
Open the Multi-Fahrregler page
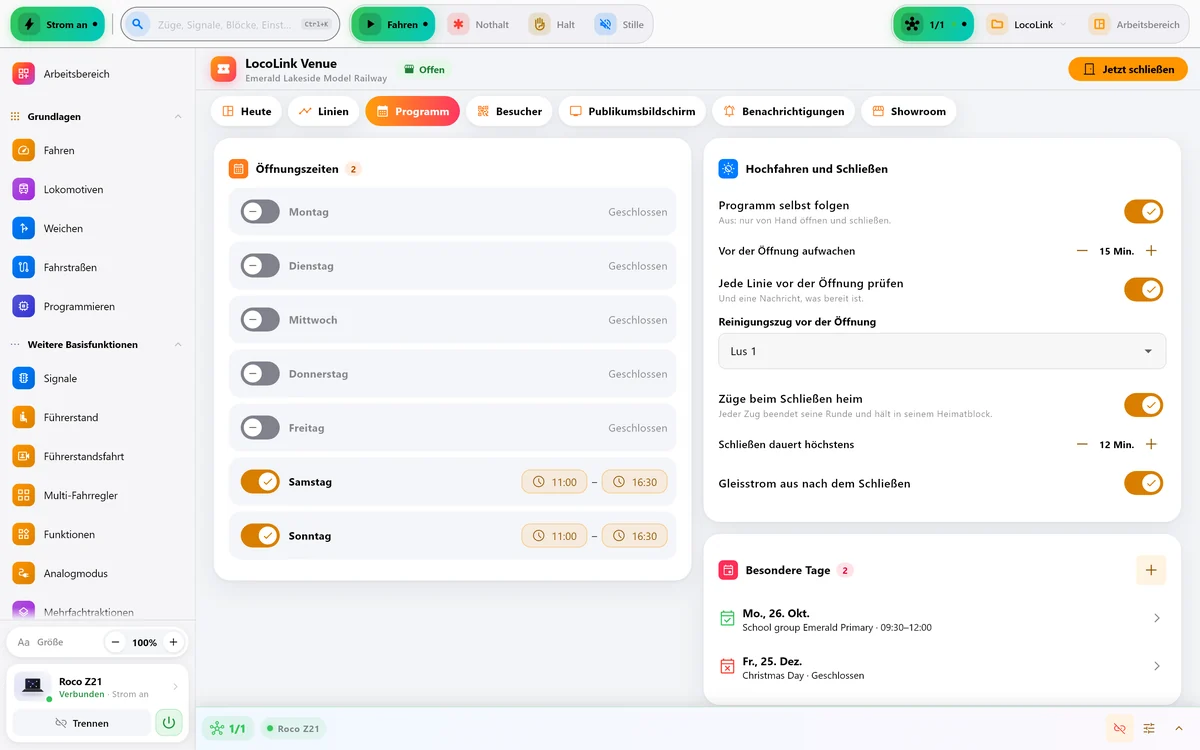[97, 495]
